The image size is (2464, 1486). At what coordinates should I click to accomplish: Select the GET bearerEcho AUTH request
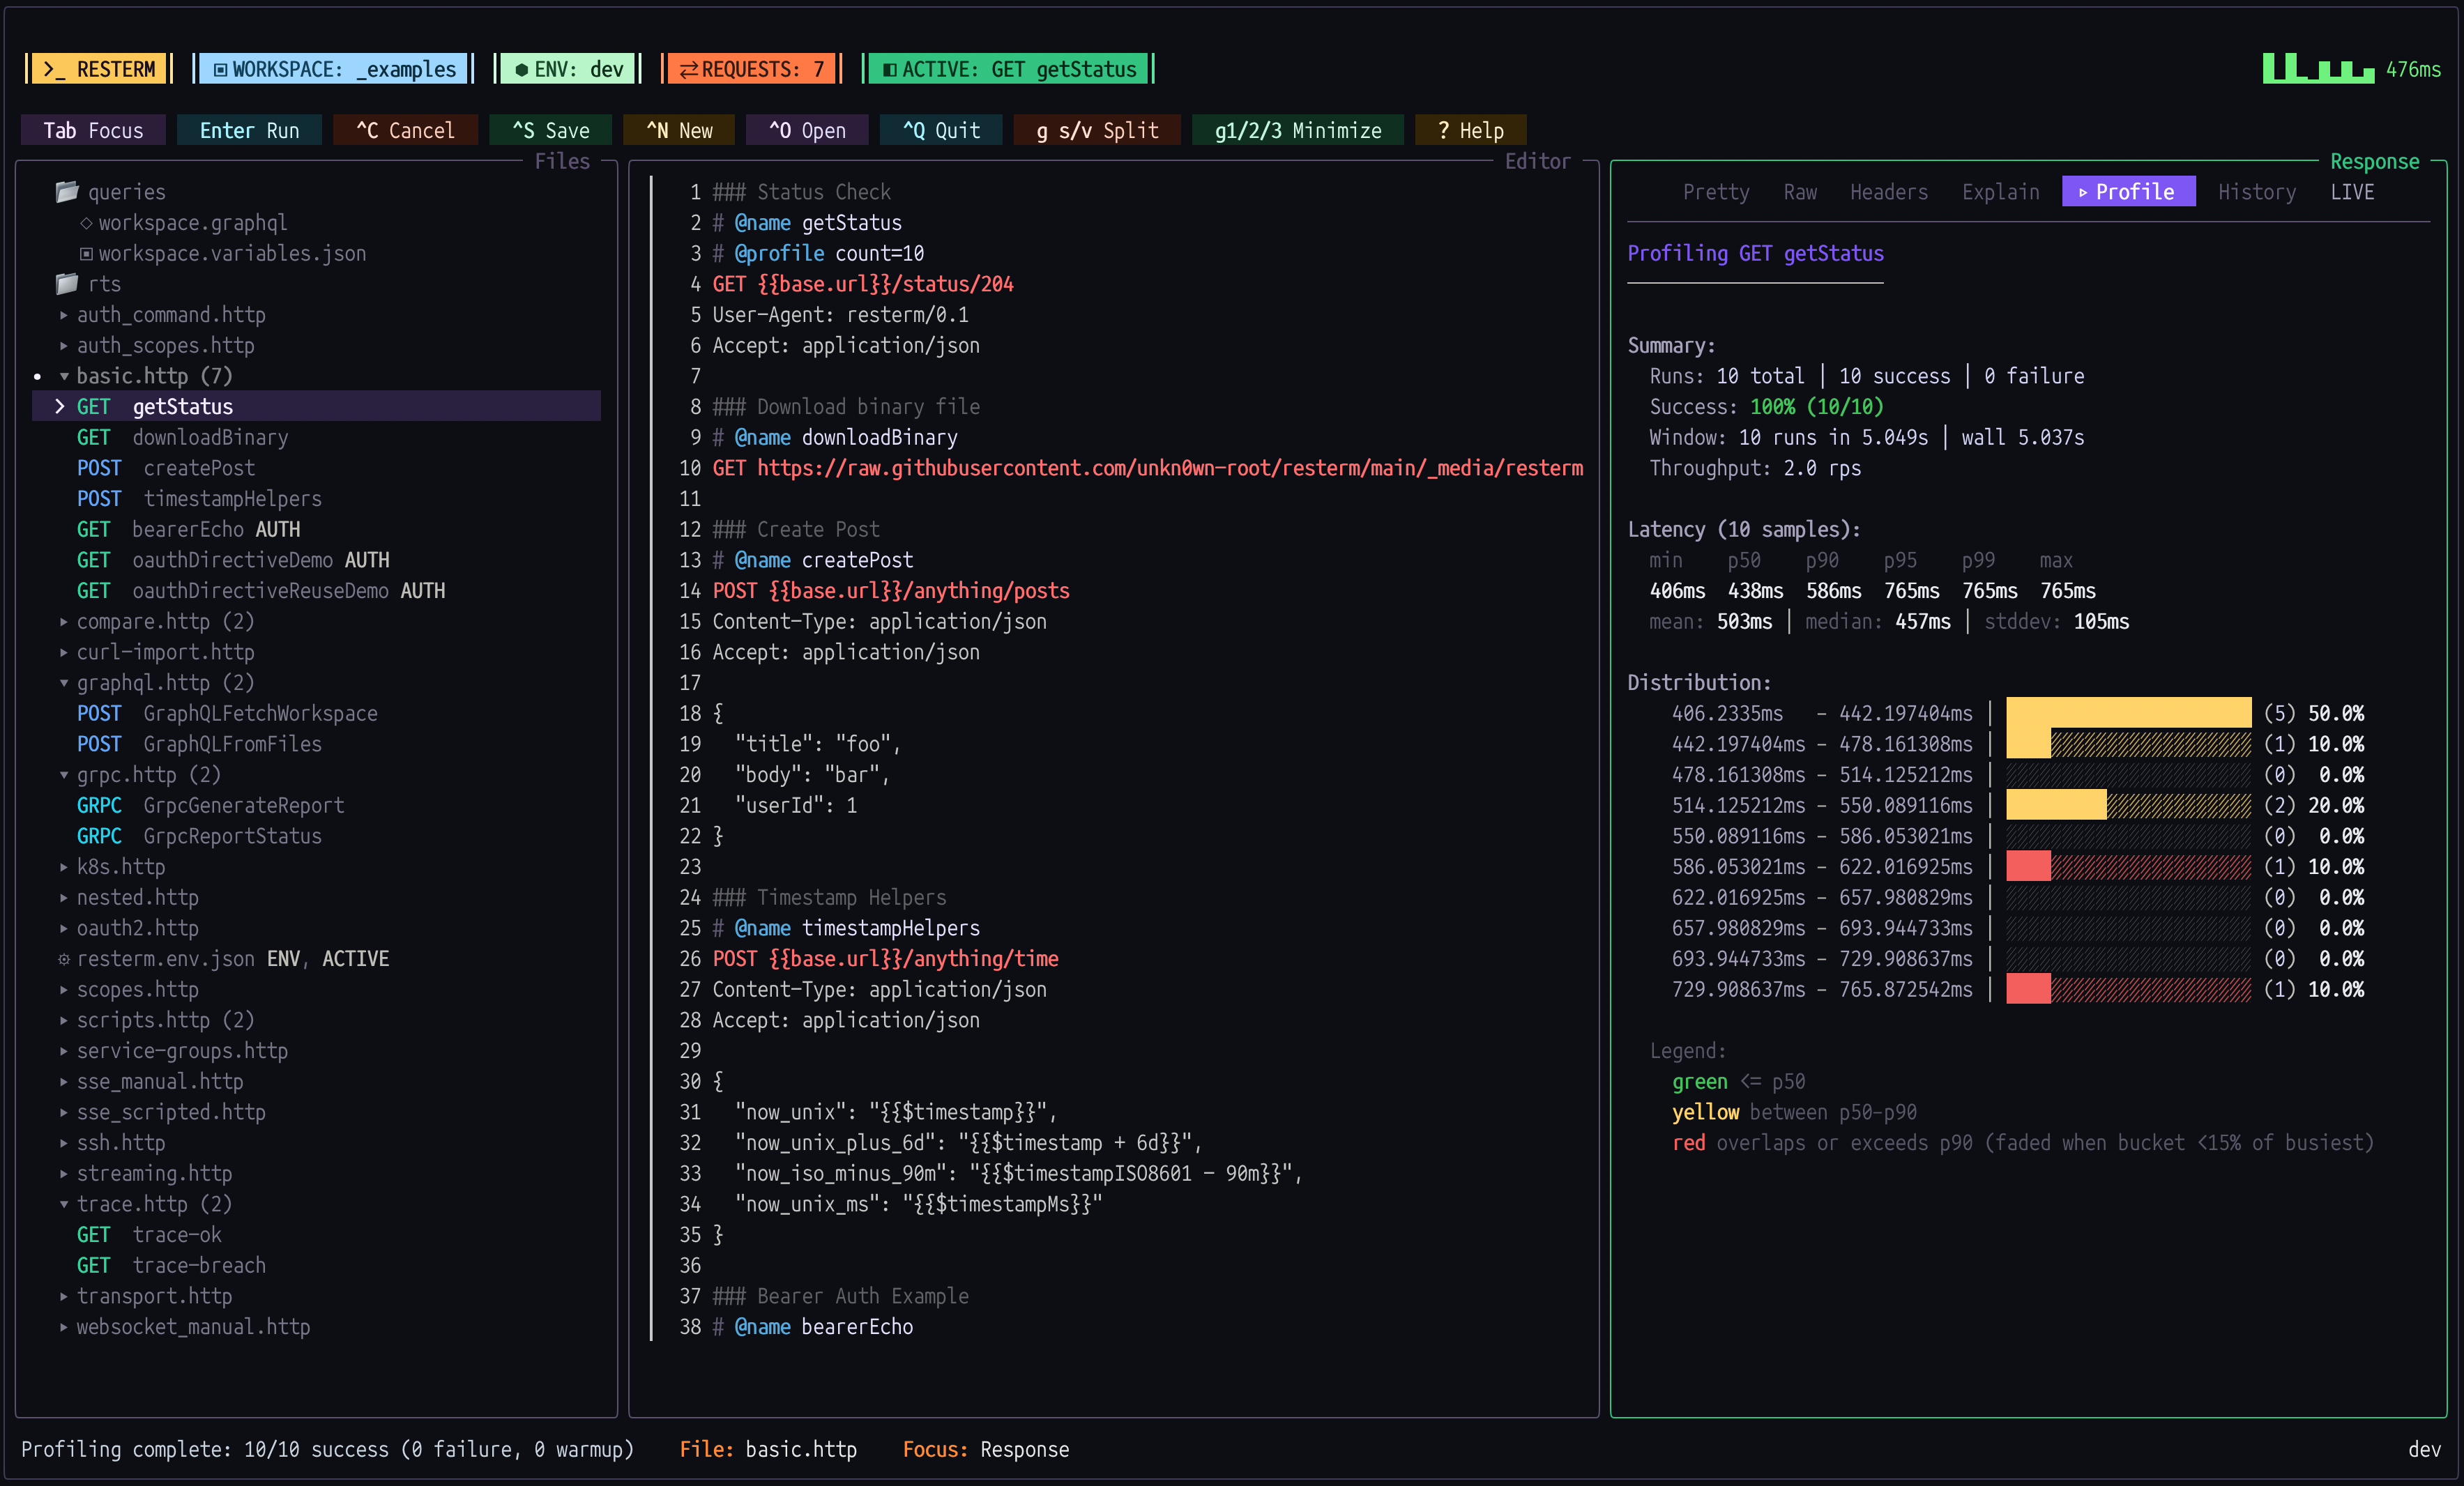click(188, 529)
